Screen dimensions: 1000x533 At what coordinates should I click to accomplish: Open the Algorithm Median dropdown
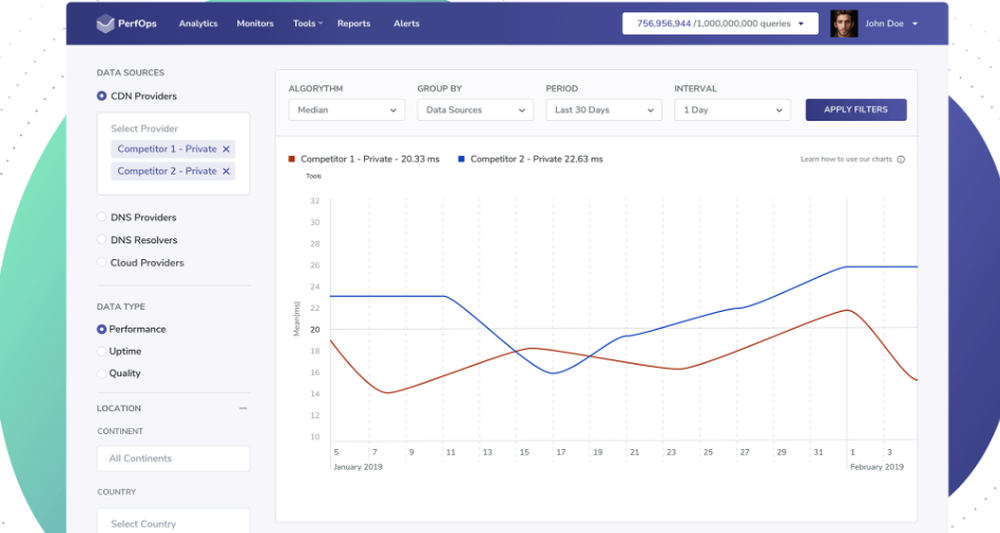point(346,110)
